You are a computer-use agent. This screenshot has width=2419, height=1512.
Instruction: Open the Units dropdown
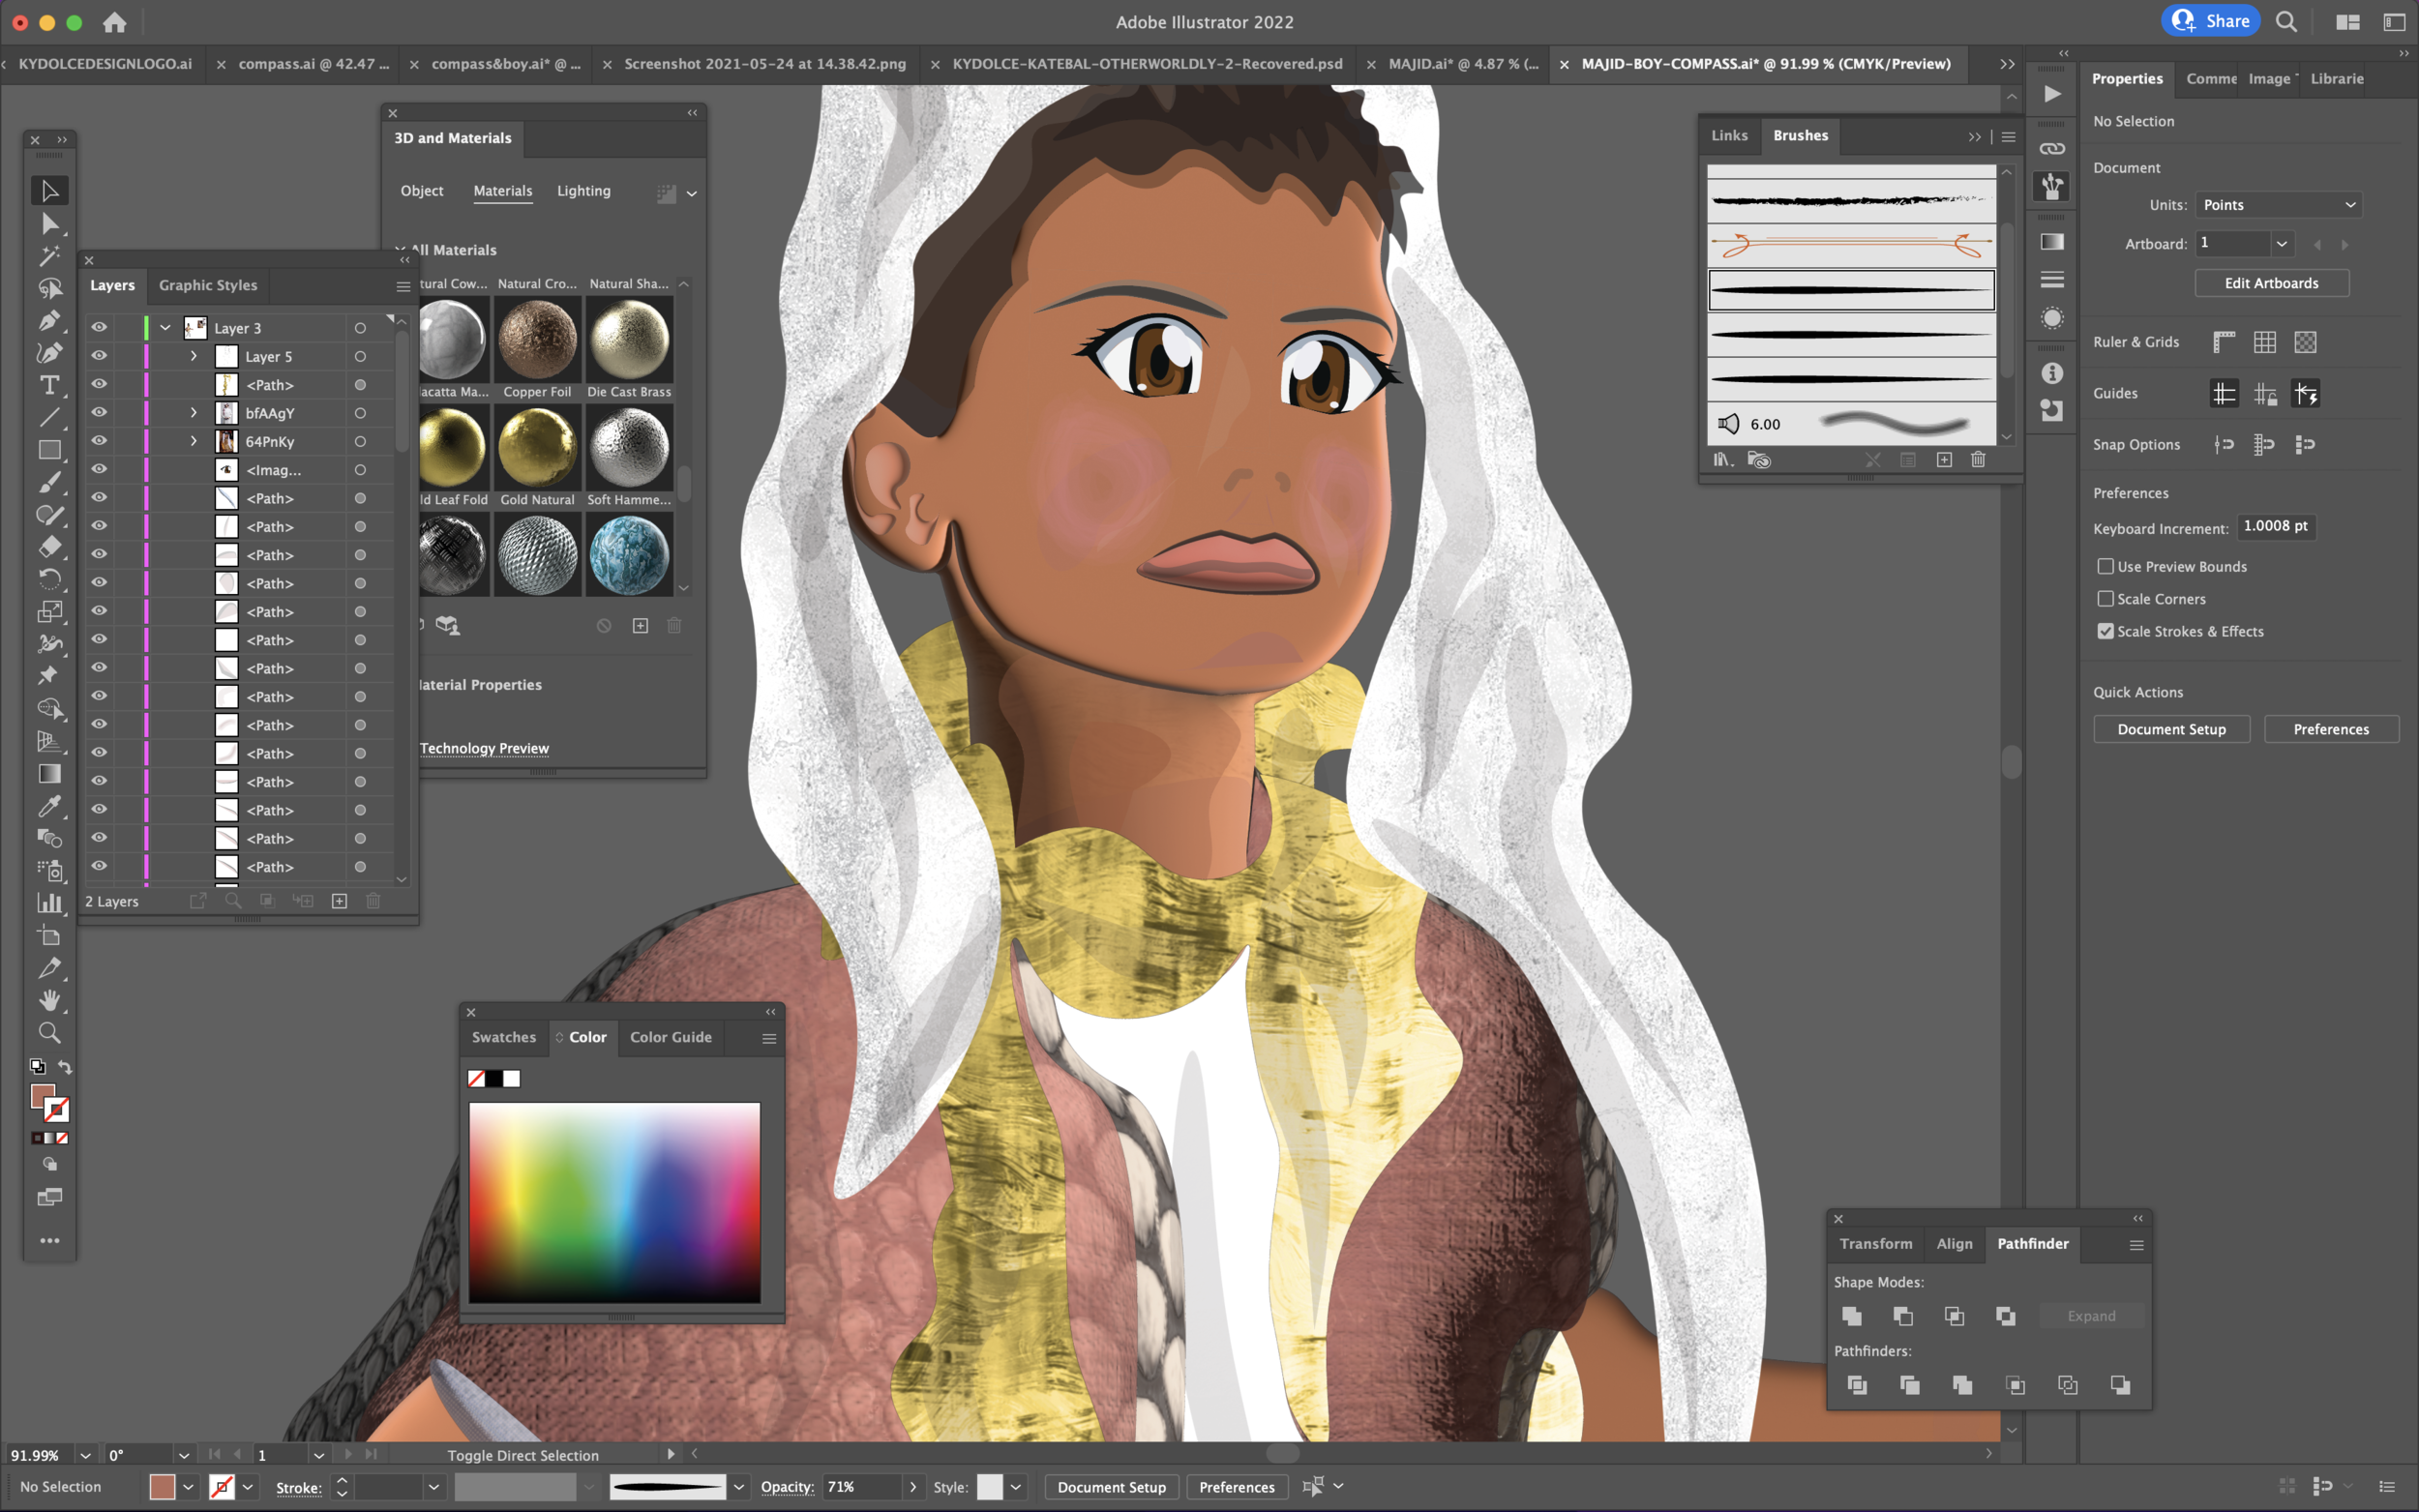click(x=2278, y=205)
